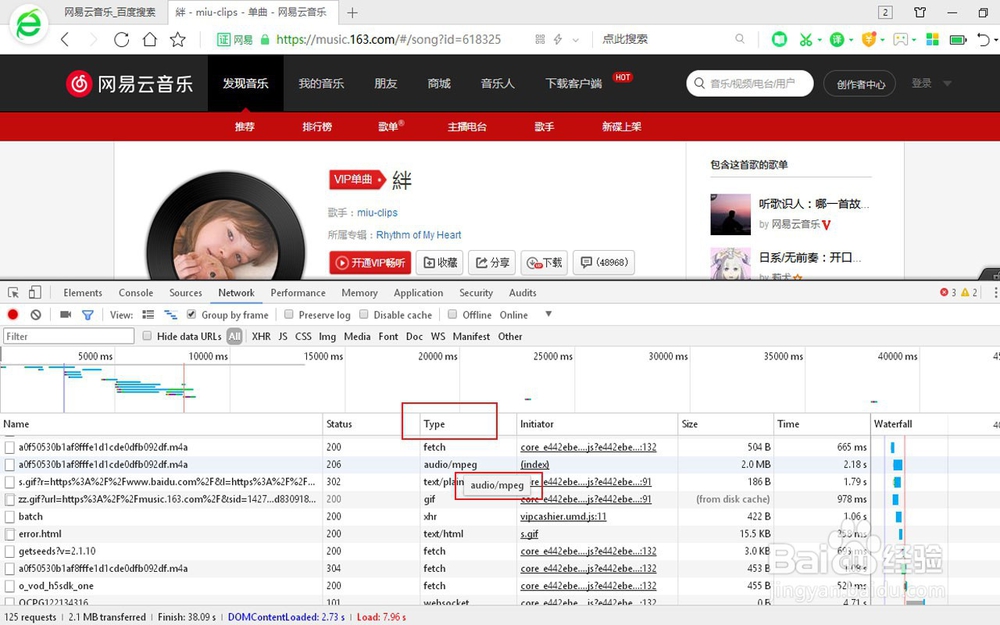Open the Performance DevTools tab

[298, 293]
